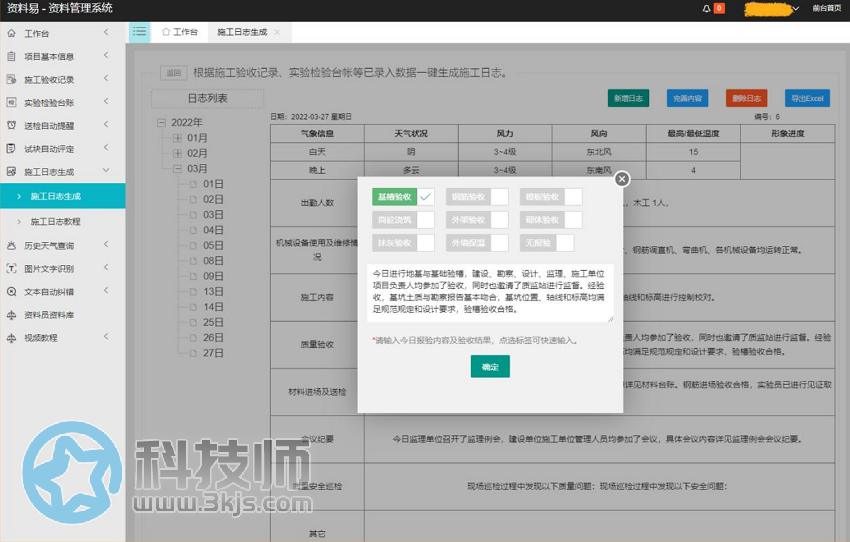This screenshot has width=850, height=542.
Task: Click the 新增日志 button
Action: coord(628,98)
